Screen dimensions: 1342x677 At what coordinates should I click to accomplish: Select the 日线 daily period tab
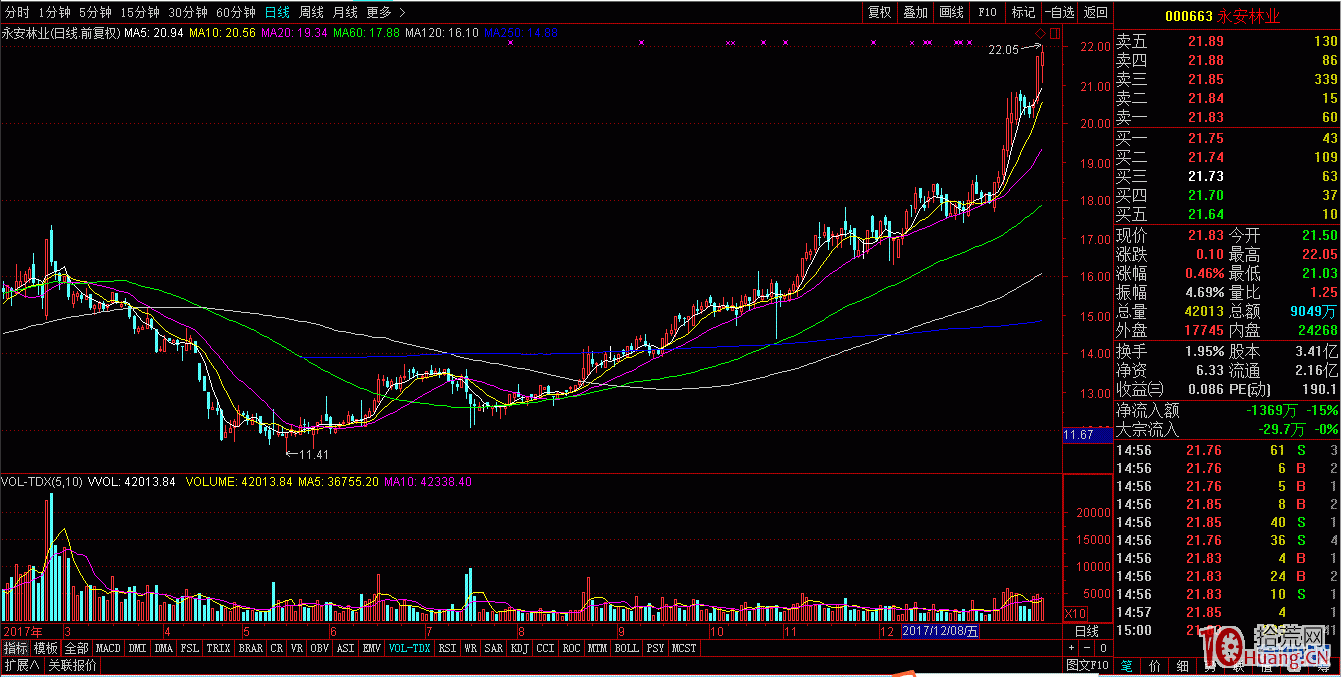(x=277, y=13)
